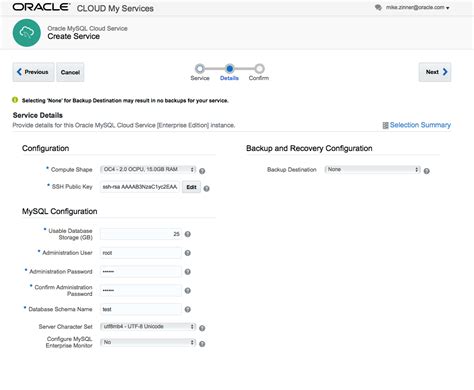Expand the Server Character Set dropdown
This screenshot has height=390, width=474.
(x=148, y=326)
